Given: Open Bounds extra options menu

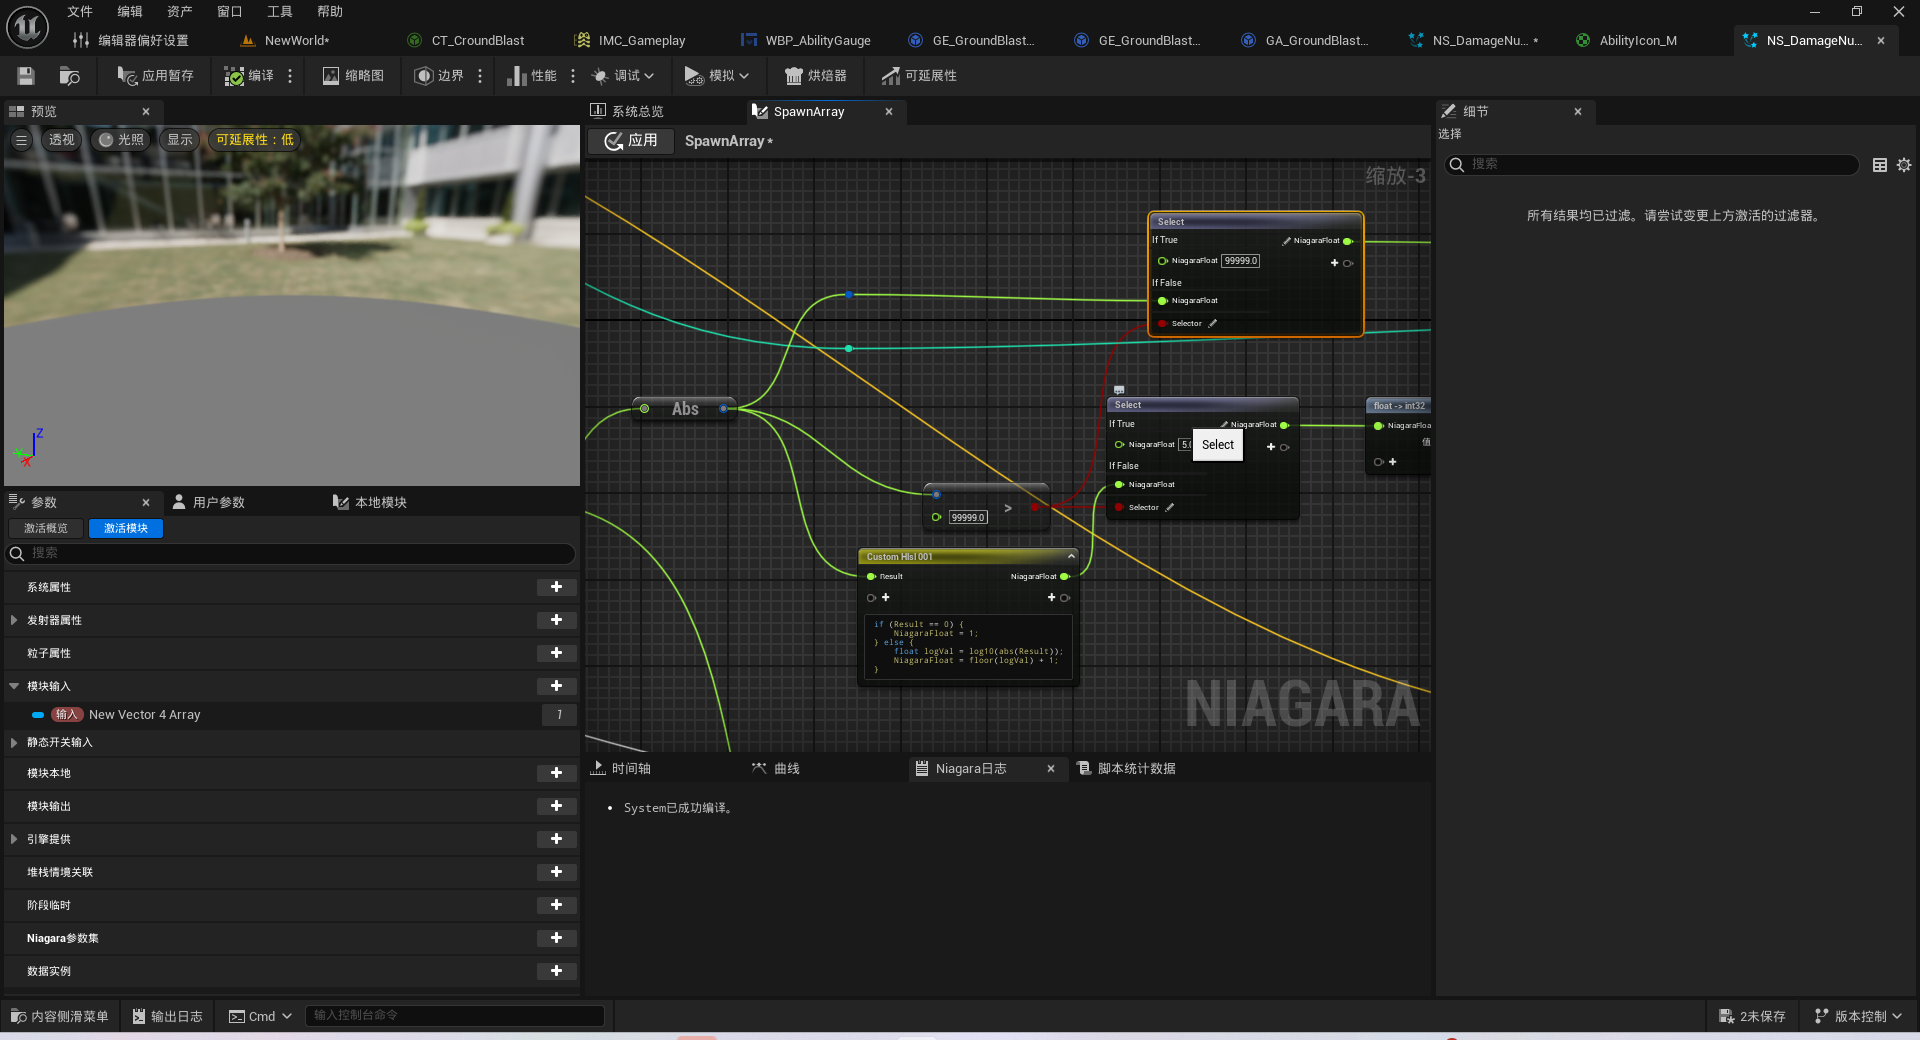Looking at the screenshot, I should (480, 76).
